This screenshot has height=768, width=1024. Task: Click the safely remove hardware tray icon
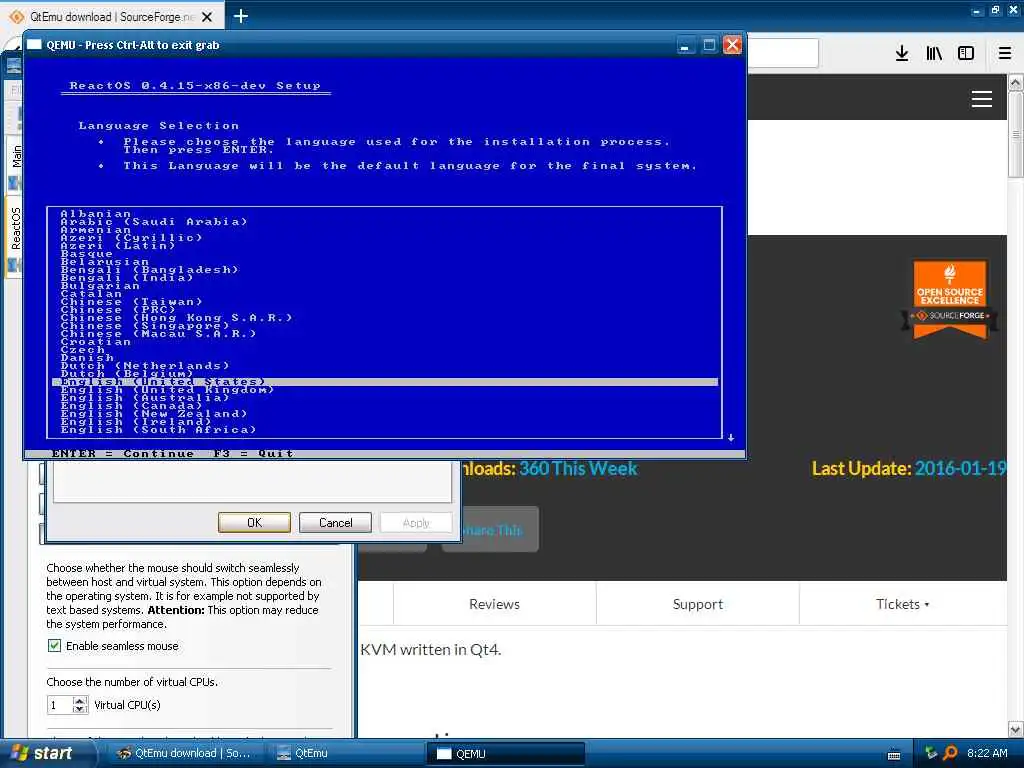coord(931,753)
